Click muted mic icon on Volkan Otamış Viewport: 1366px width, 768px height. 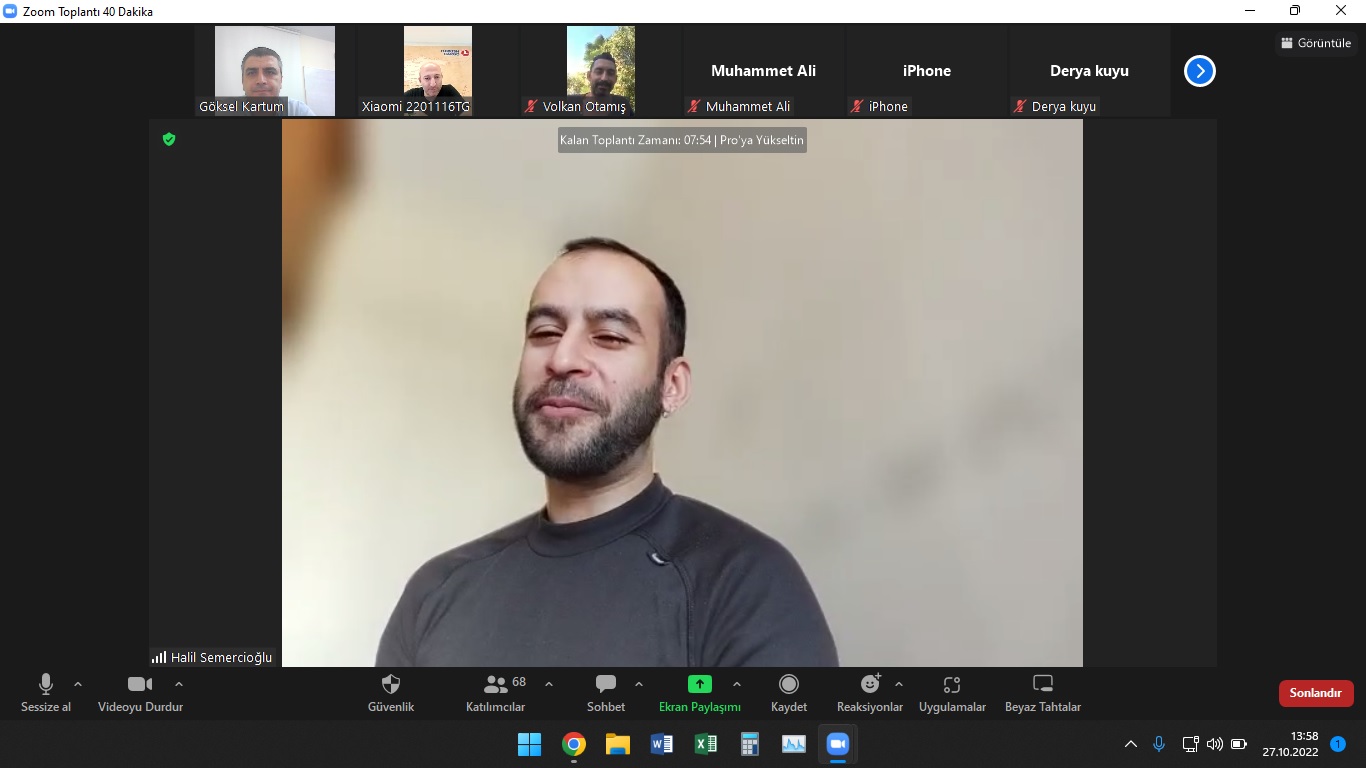coord(531,106)
